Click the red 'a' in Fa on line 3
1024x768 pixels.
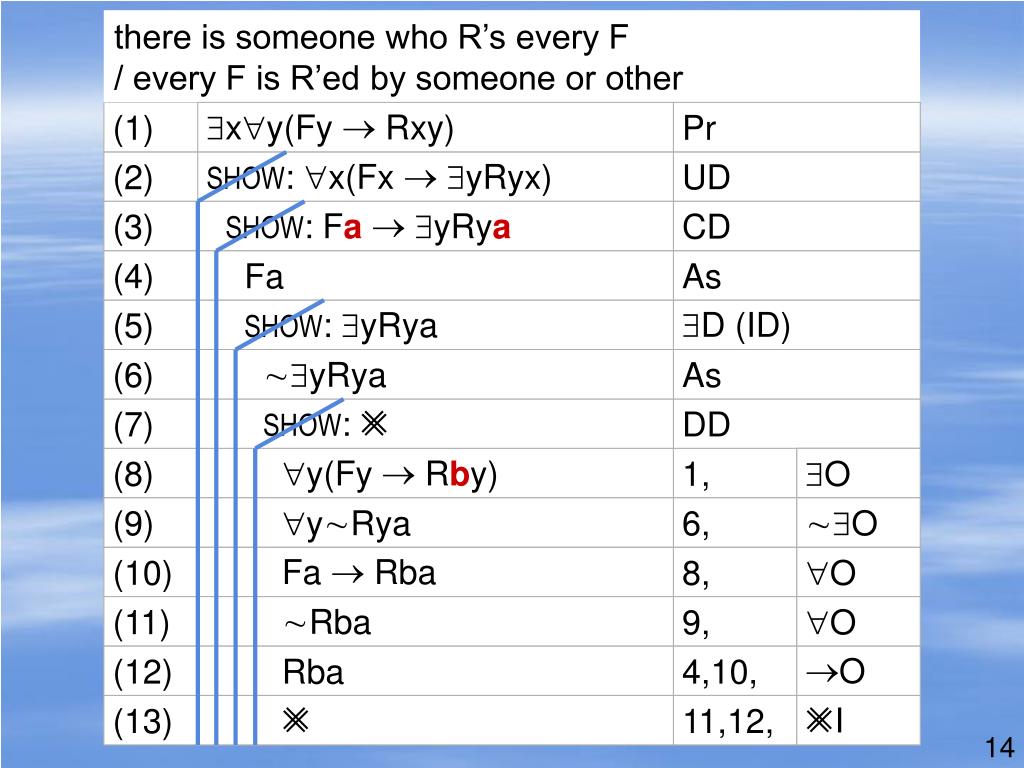(352, 228)
